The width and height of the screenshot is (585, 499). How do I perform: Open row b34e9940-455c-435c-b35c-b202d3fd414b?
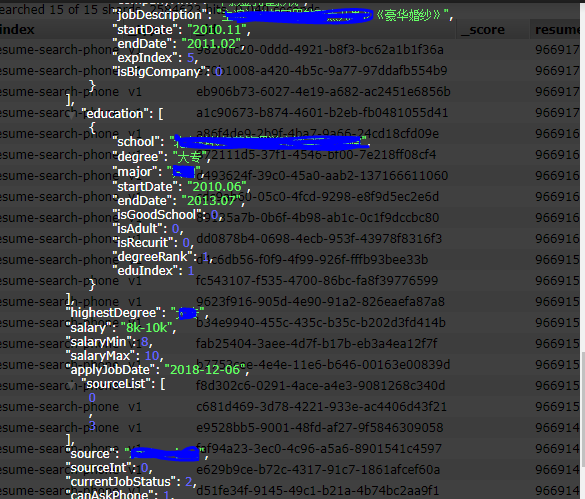[x=321, y=322]
